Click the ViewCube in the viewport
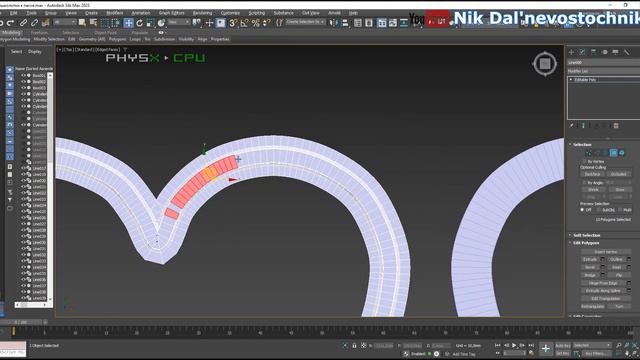Viewport: 640px width, 360px height. pyautogui.click(x=545, y=64)
